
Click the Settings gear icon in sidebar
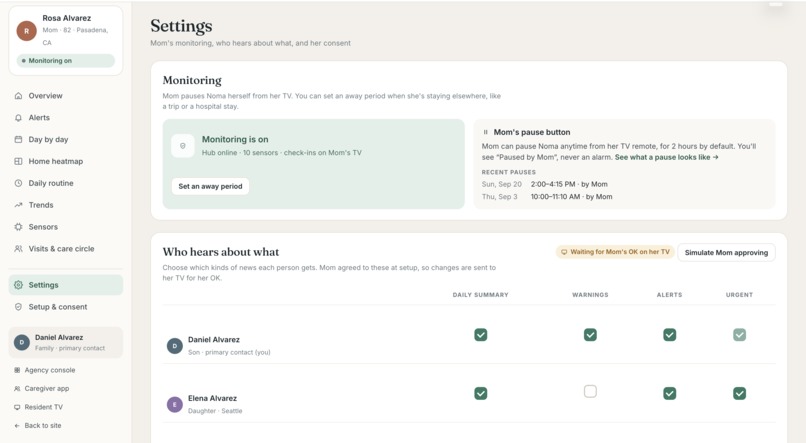[19, 285]
